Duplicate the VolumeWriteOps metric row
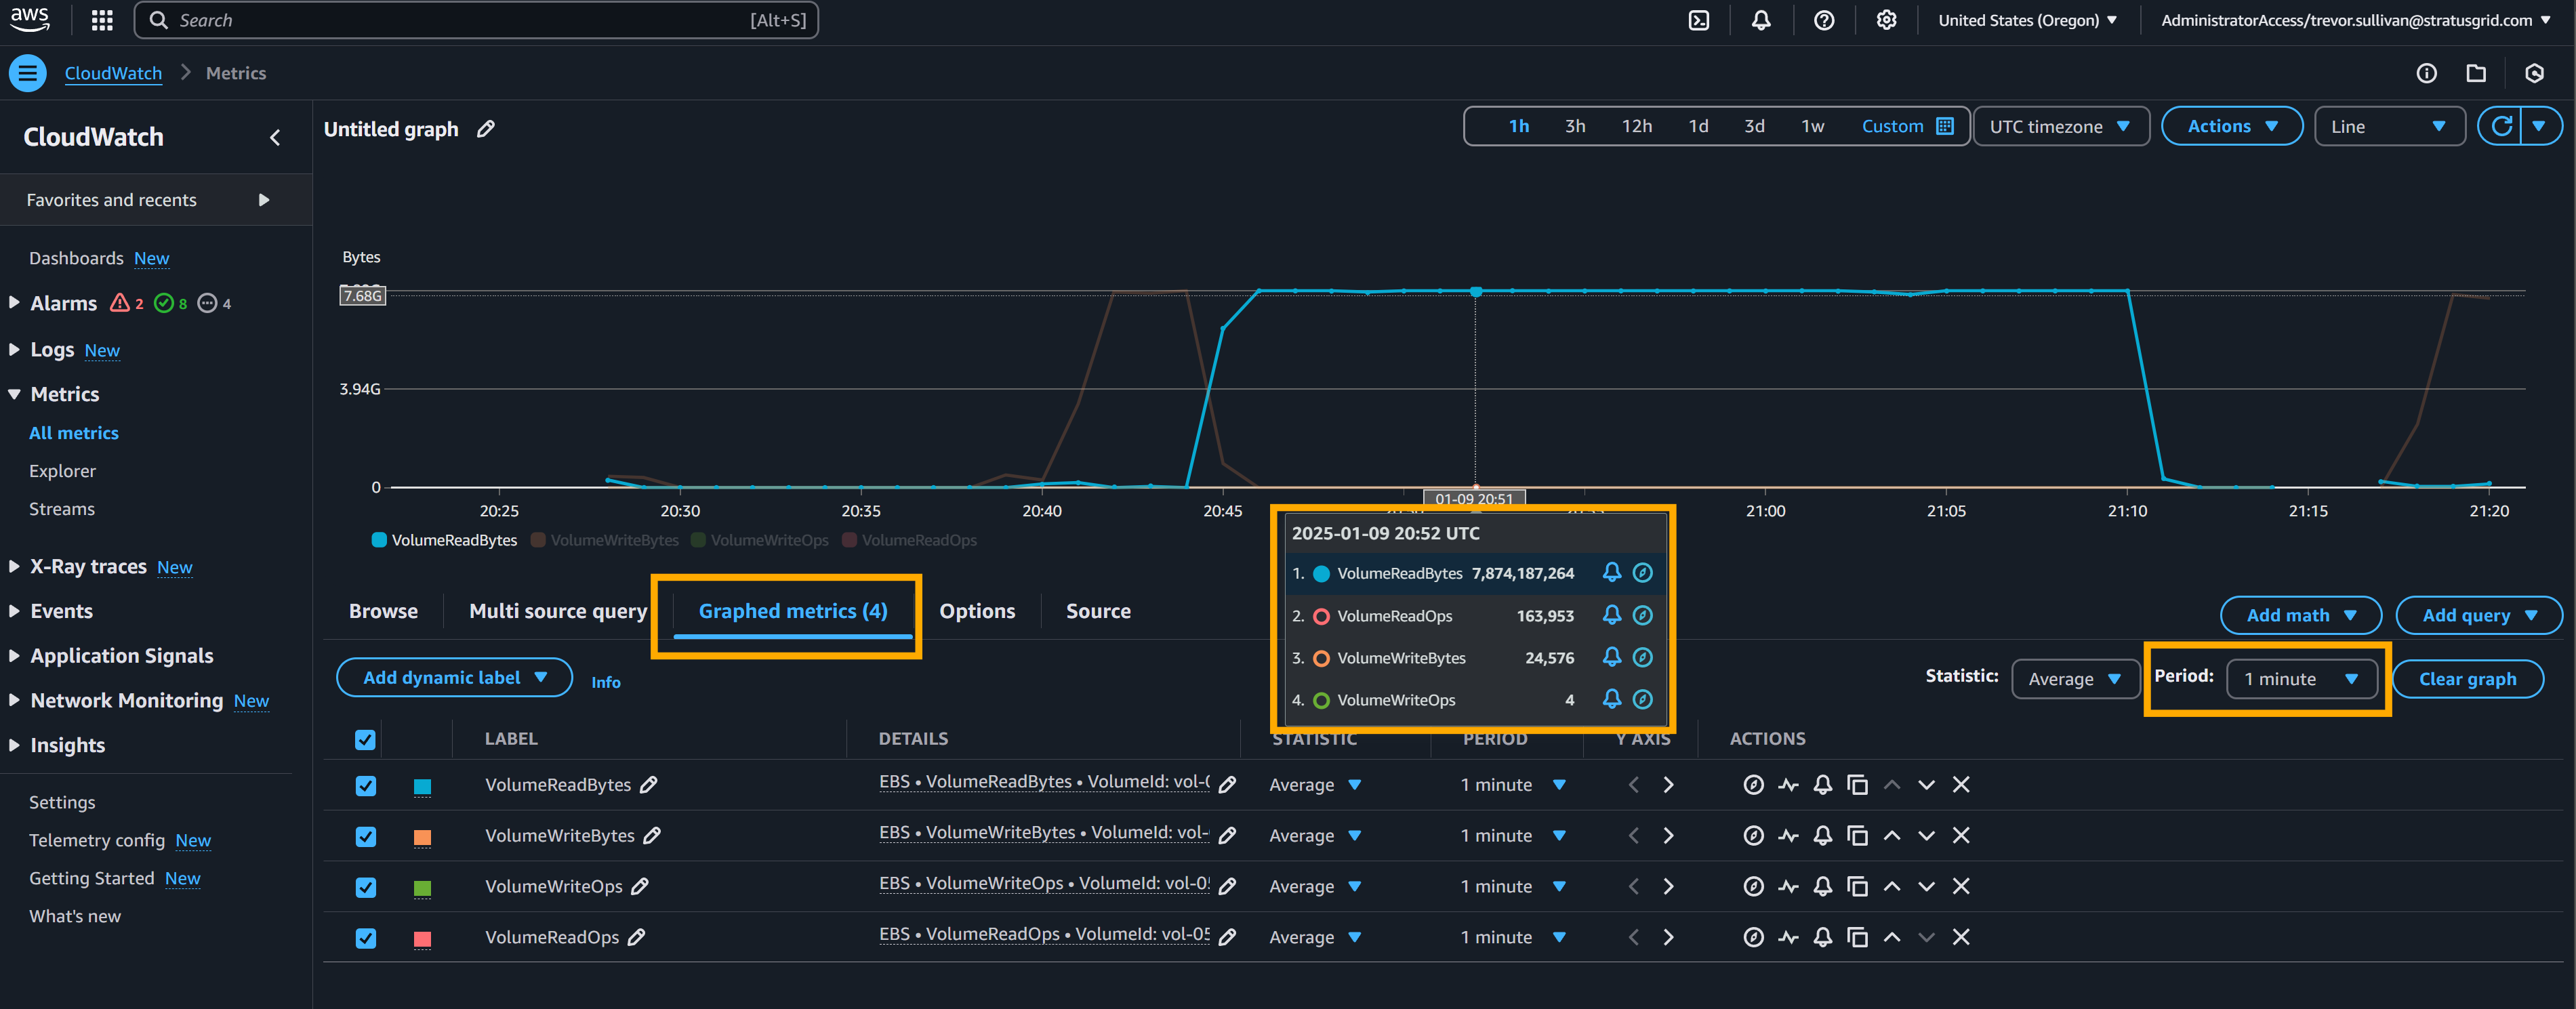Screen dimensions: 2576x1009 [1857, 887]
